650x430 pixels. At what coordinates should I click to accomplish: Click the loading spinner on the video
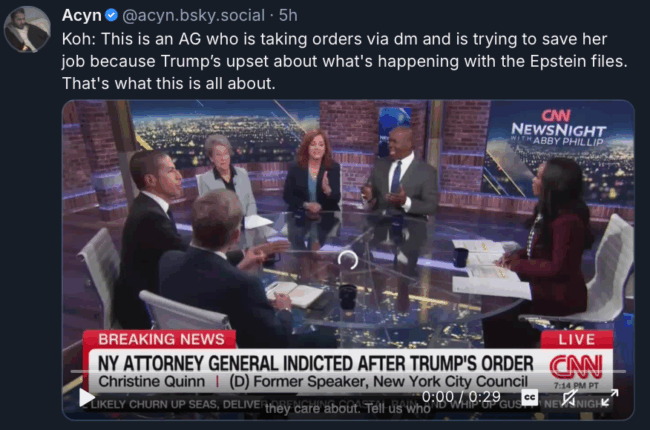347,260
